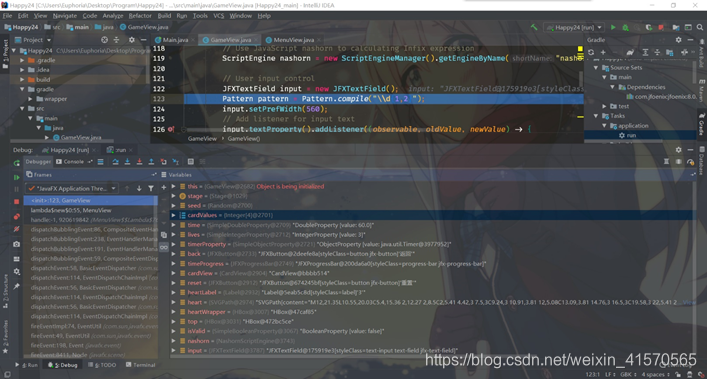Expand the build folder in Project tree

point(22,79)
